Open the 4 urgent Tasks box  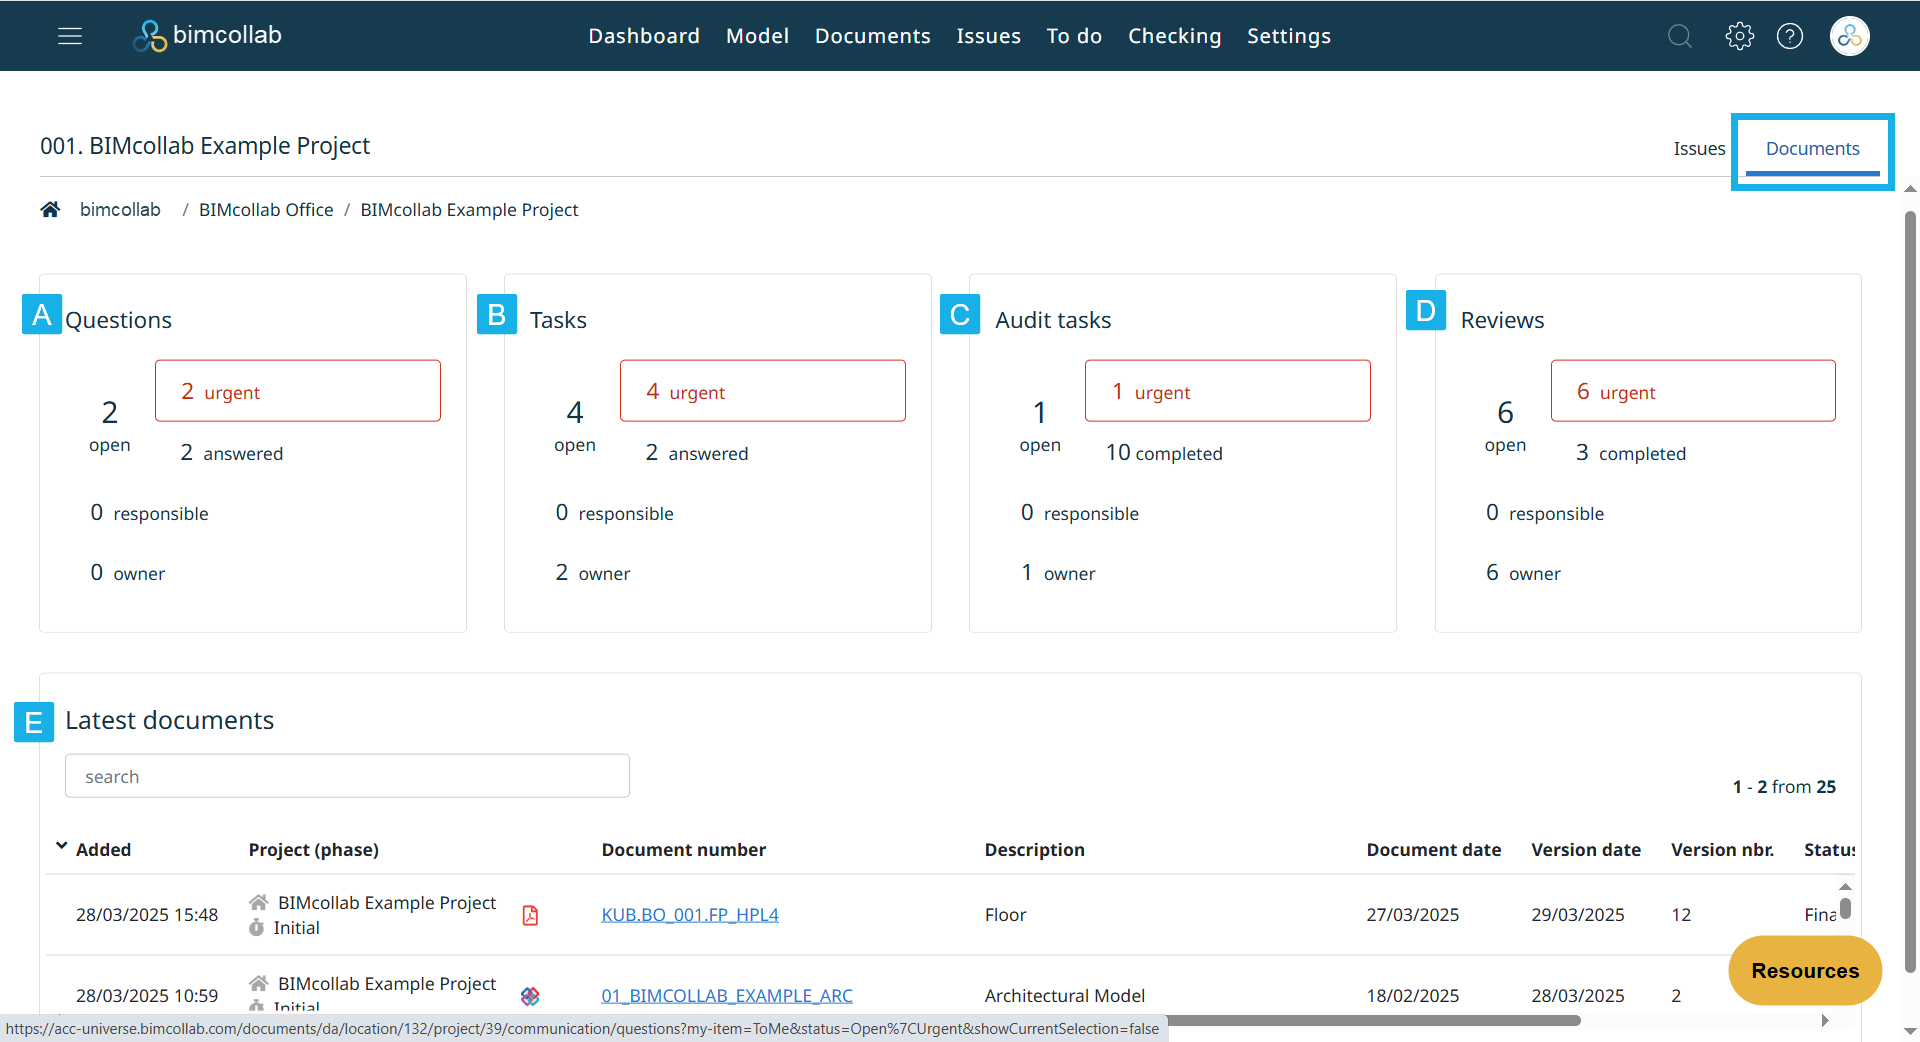[x=763, y=391]
